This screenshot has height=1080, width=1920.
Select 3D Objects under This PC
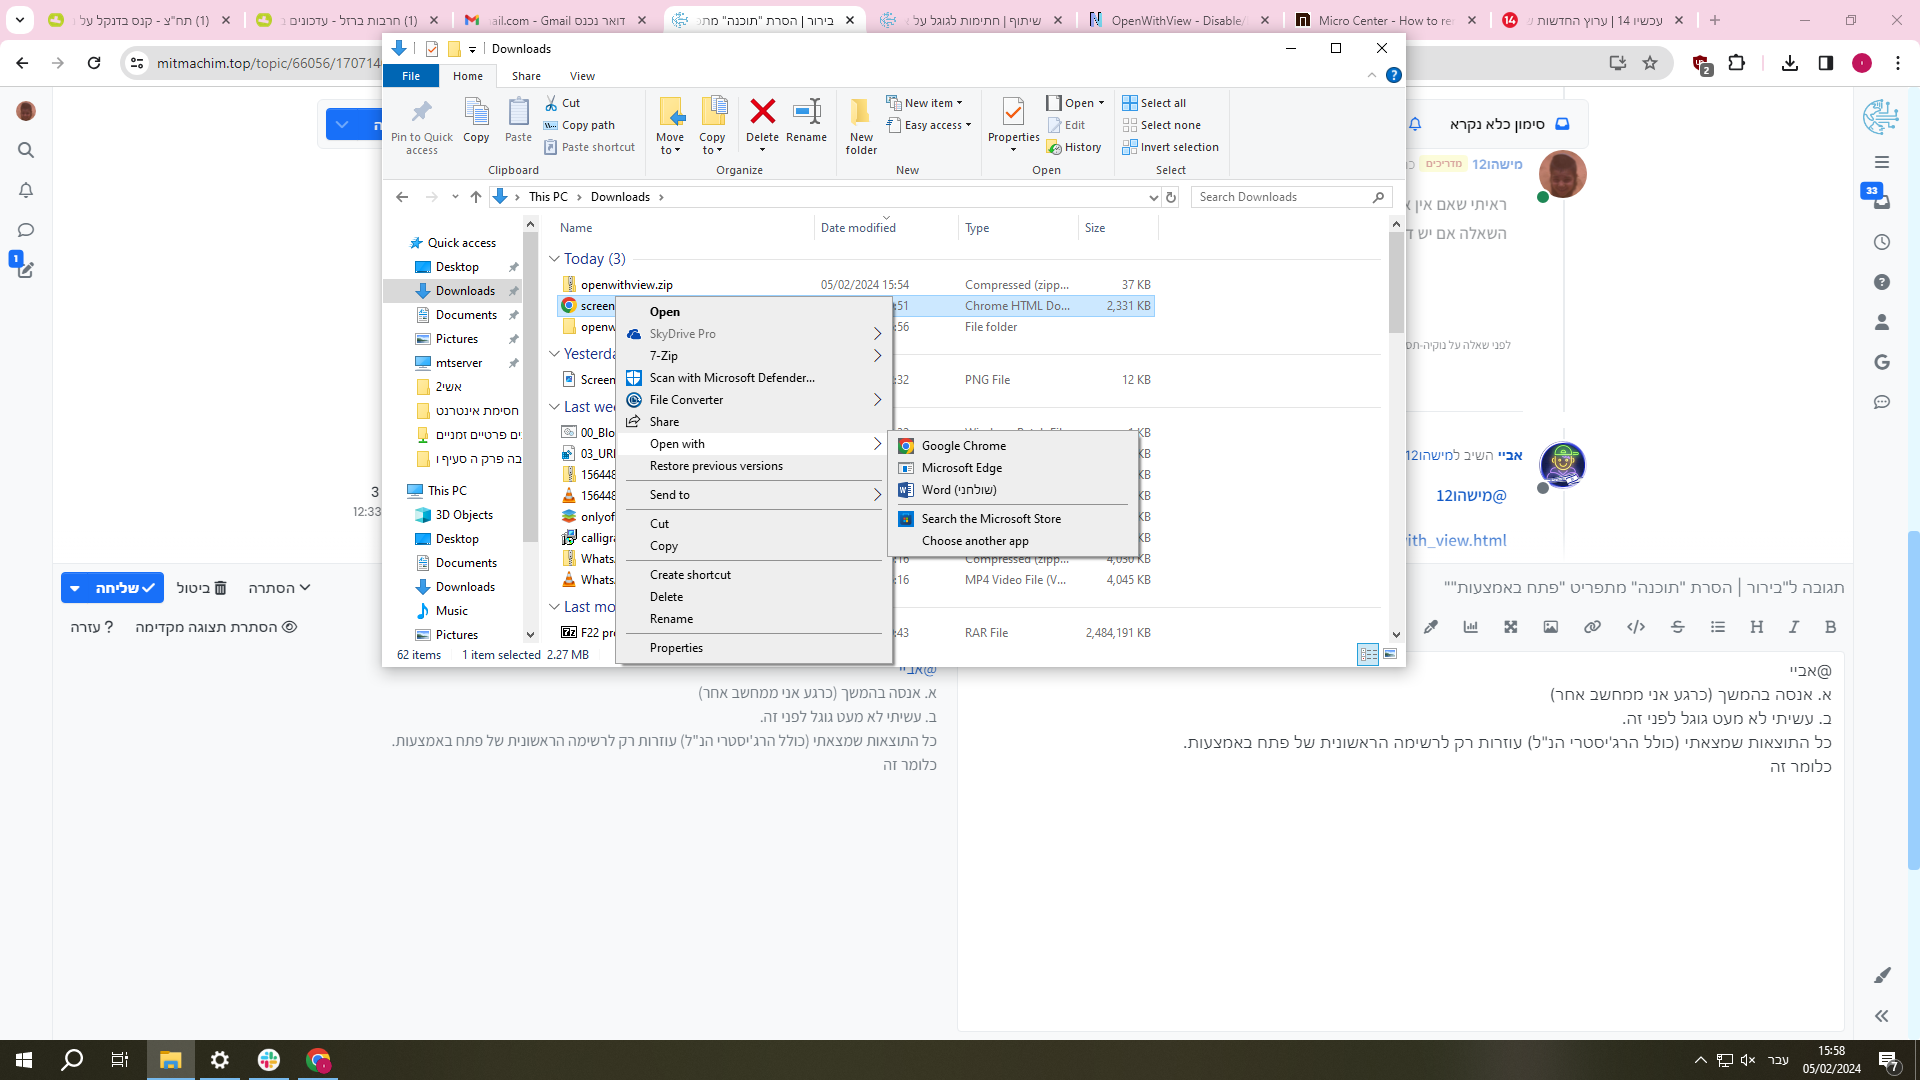464,515
